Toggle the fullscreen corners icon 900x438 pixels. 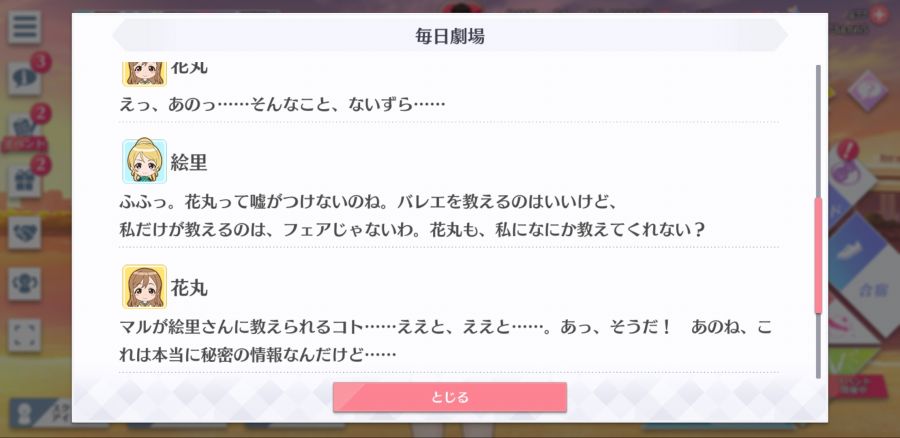point(25,335)
